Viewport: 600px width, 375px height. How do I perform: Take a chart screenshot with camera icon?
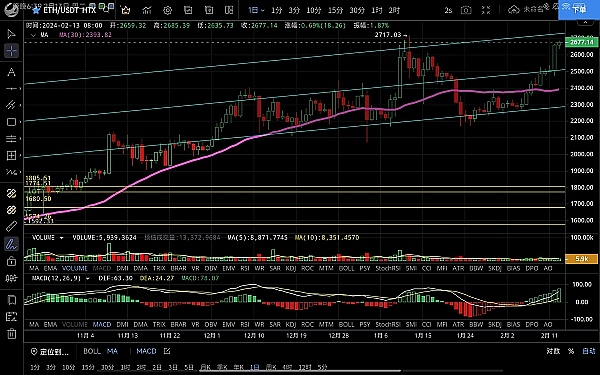click(466, 10)
